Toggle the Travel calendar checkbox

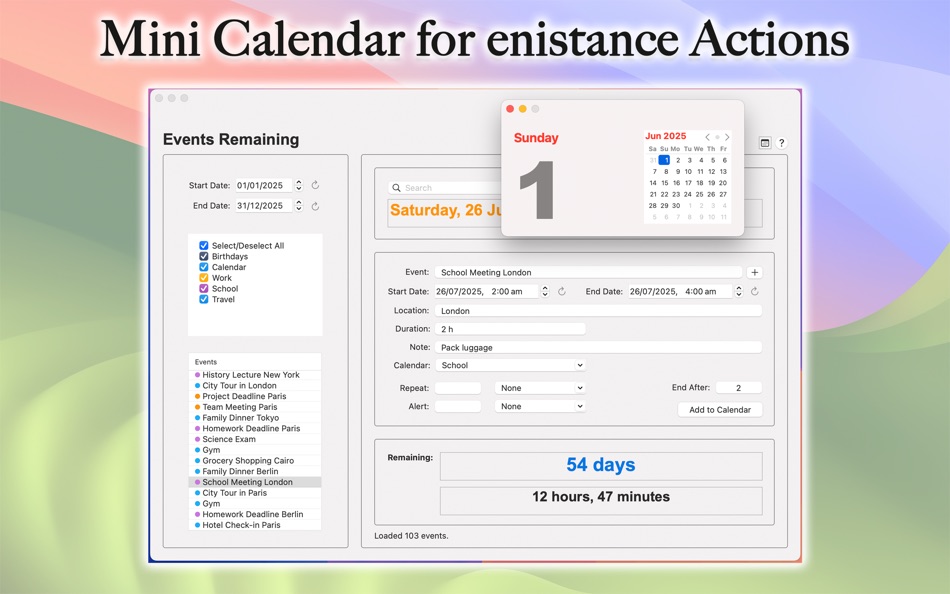tap(204, 299)
